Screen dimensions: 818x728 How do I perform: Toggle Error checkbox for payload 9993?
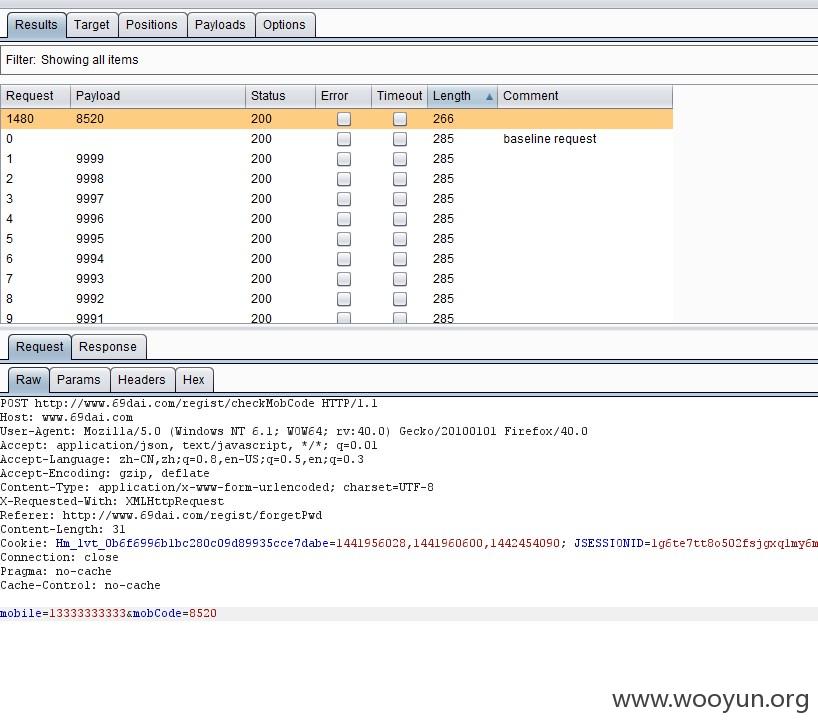(x=344, y=279)
